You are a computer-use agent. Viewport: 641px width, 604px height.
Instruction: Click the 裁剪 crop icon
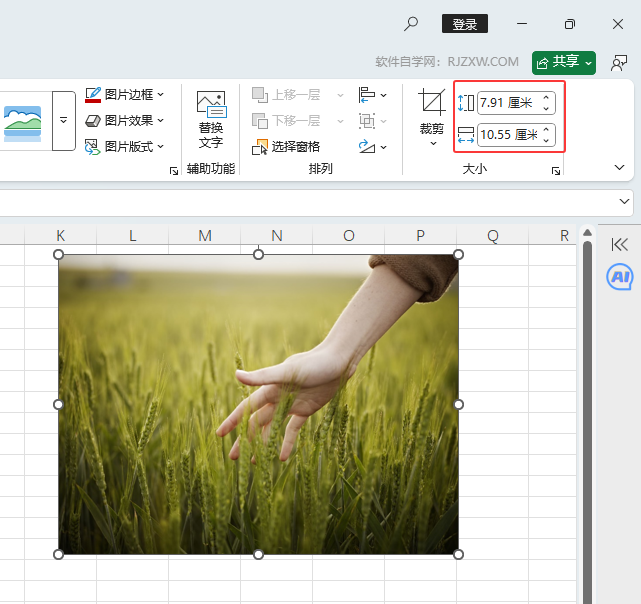click(x=432, y=102)
